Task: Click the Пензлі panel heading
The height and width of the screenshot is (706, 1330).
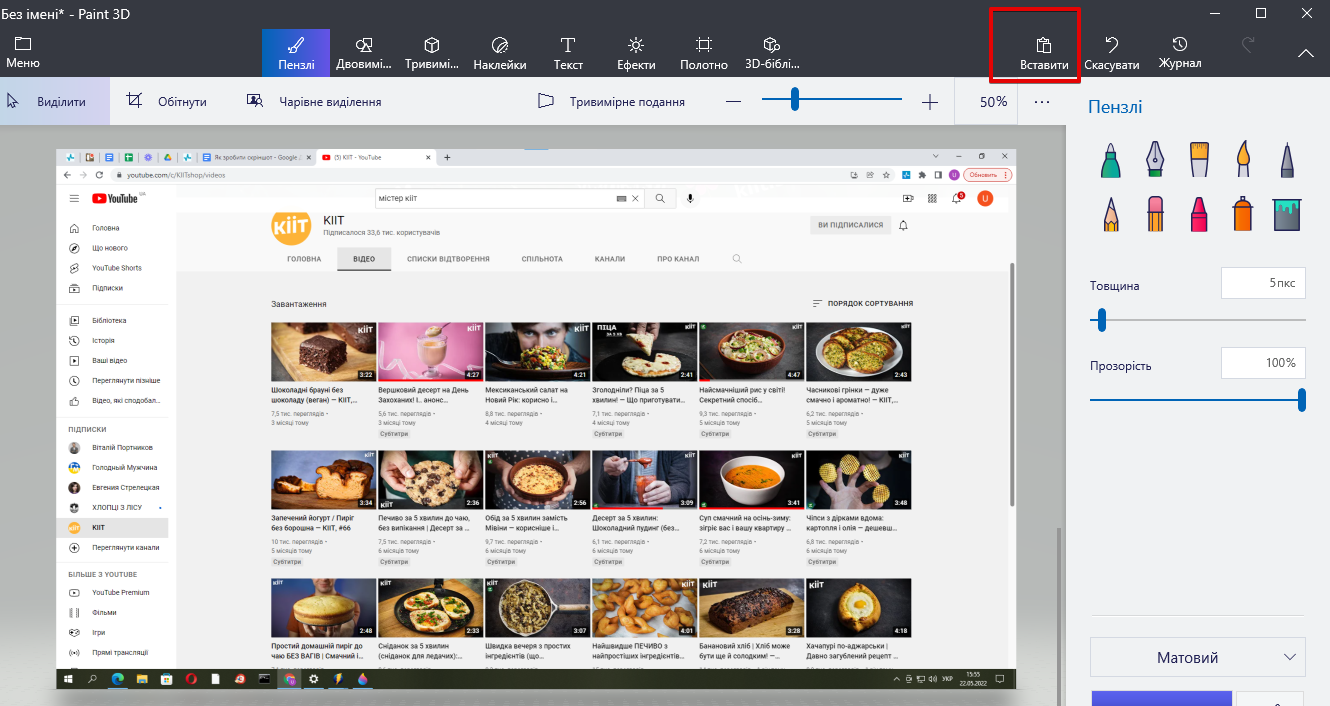Action: coord(1116,107)
